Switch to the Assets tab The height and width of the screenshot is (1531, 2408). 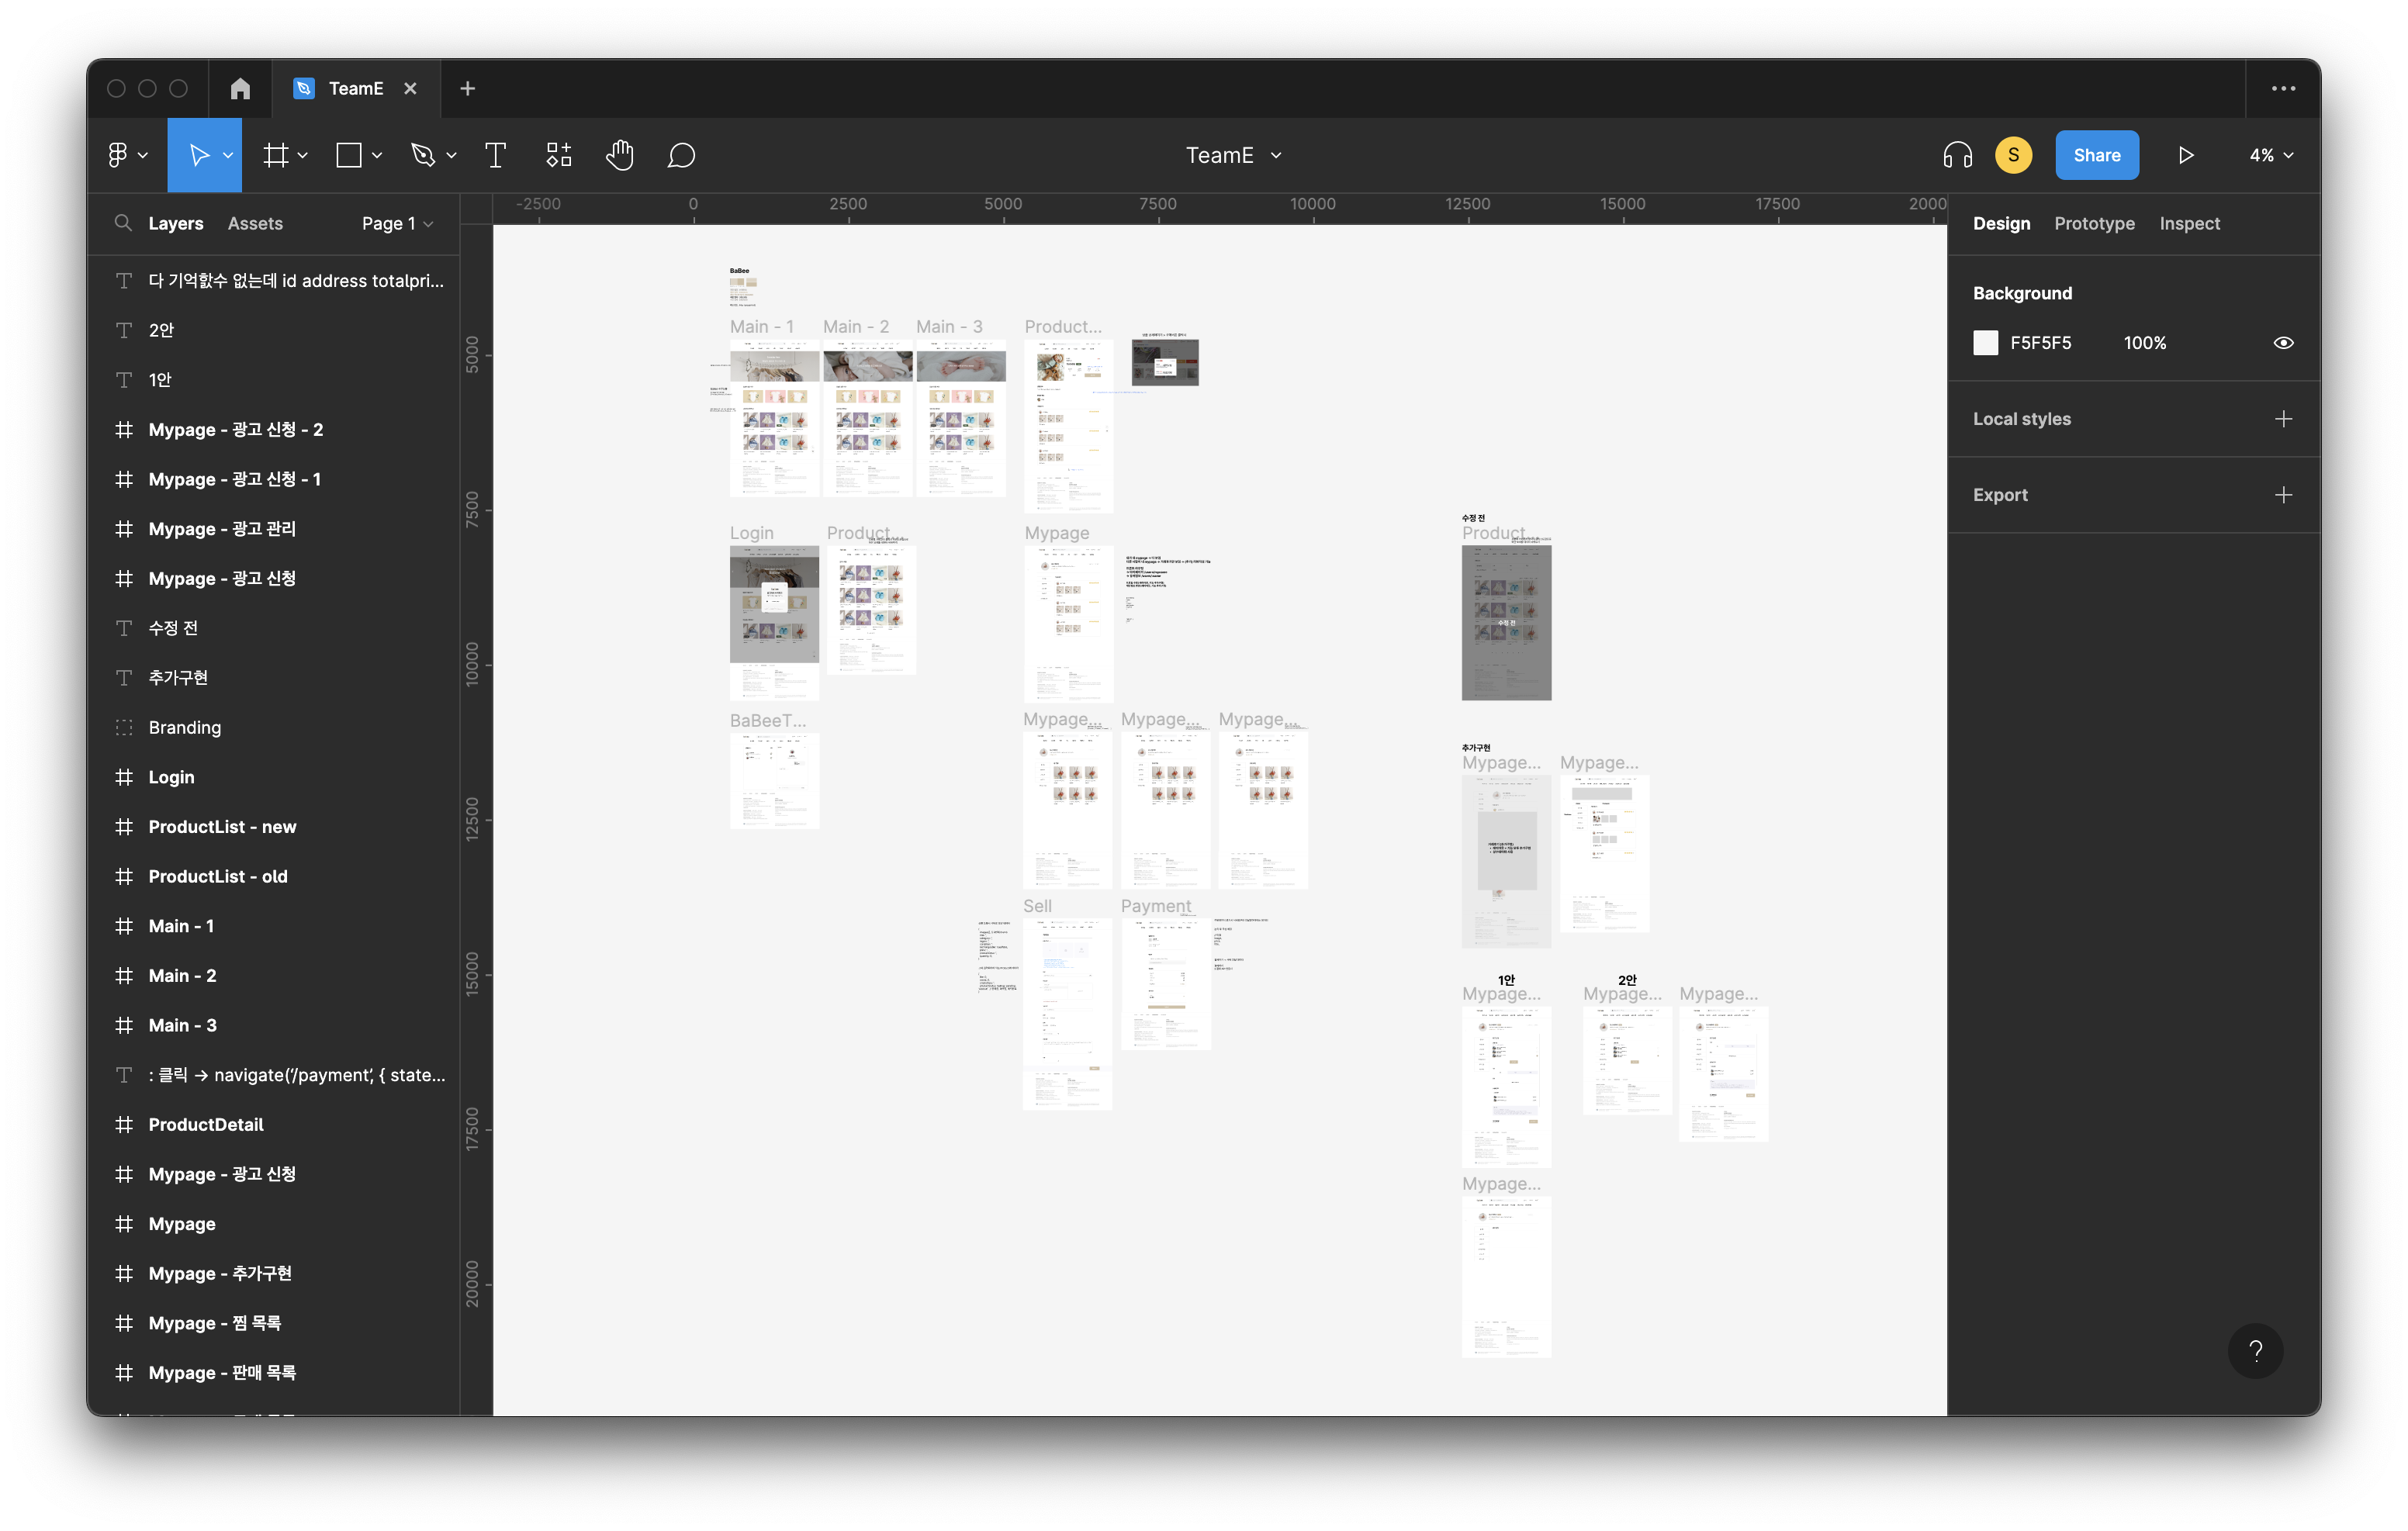click(255, 223)
